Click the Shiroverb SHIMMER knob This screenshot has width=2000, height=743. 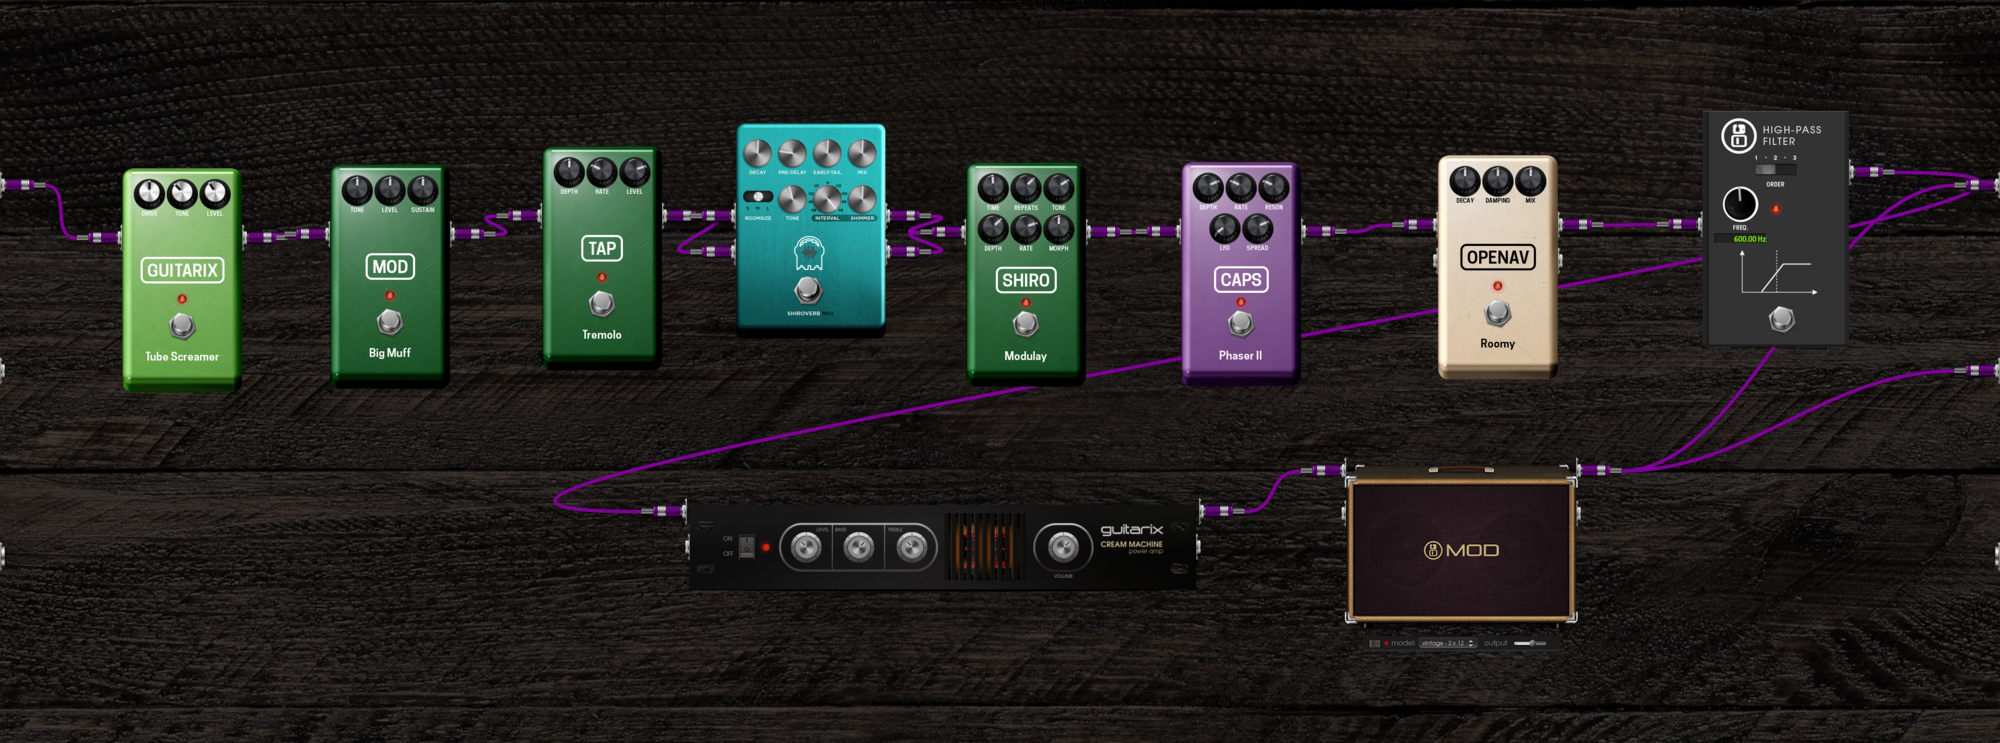coord(862,198)
